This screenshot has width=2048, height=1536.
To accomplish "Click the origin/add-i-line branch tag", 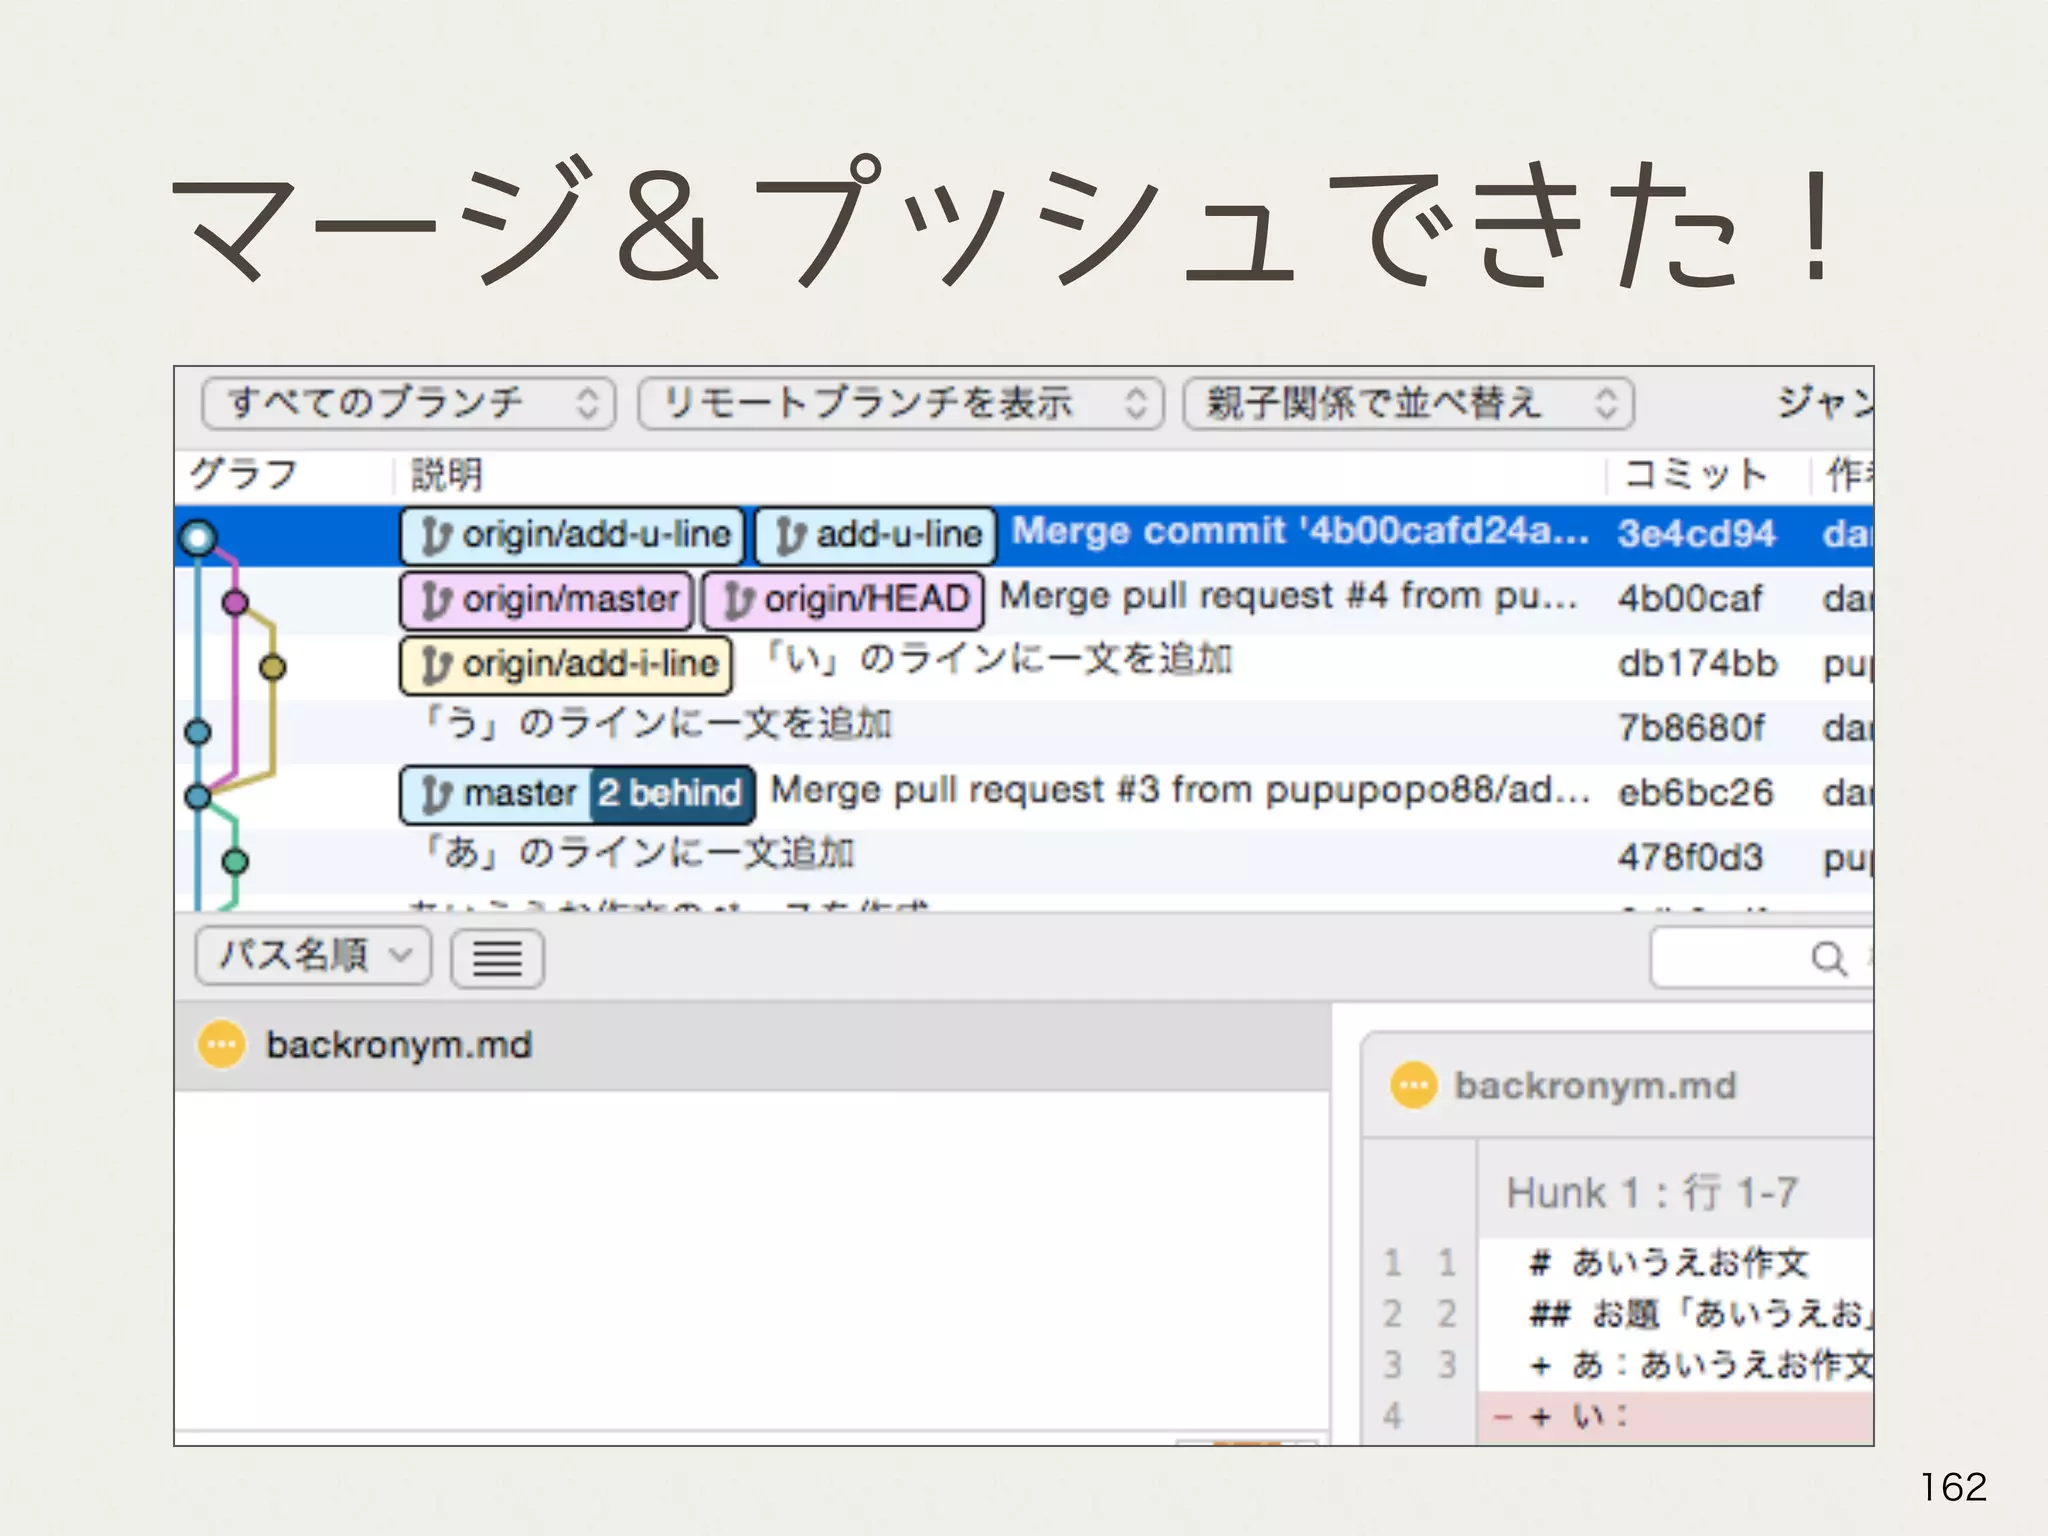I will pos(566,664).
